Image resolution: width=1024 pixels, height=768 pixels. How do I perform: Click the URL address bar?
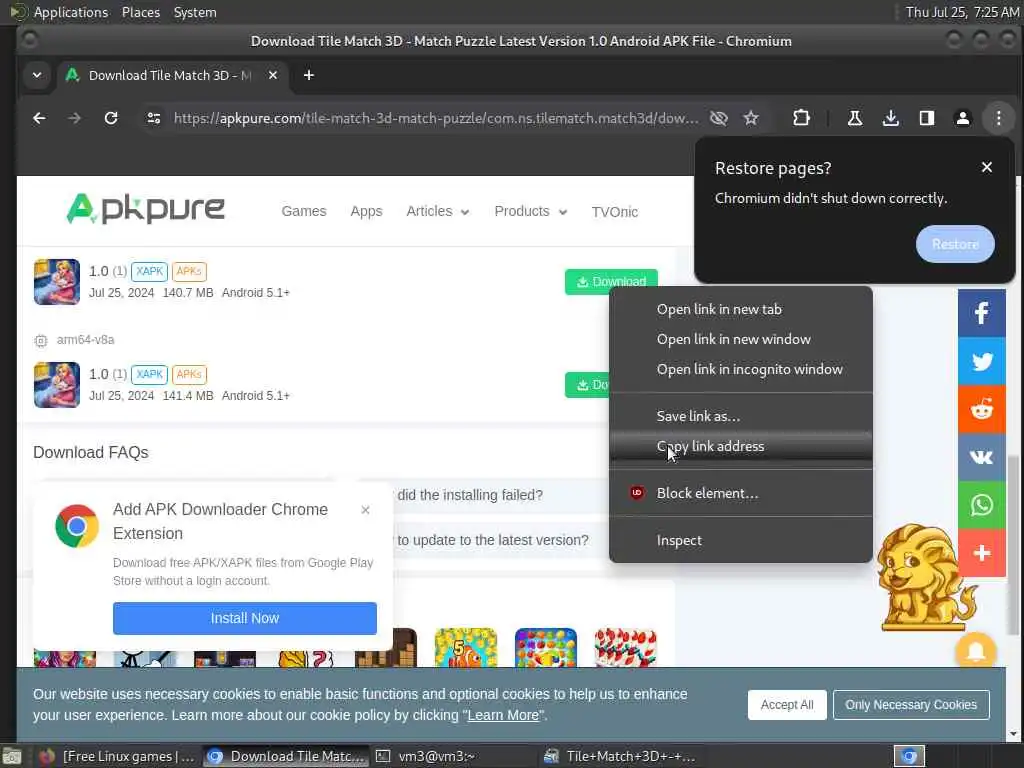pos(436,118)
